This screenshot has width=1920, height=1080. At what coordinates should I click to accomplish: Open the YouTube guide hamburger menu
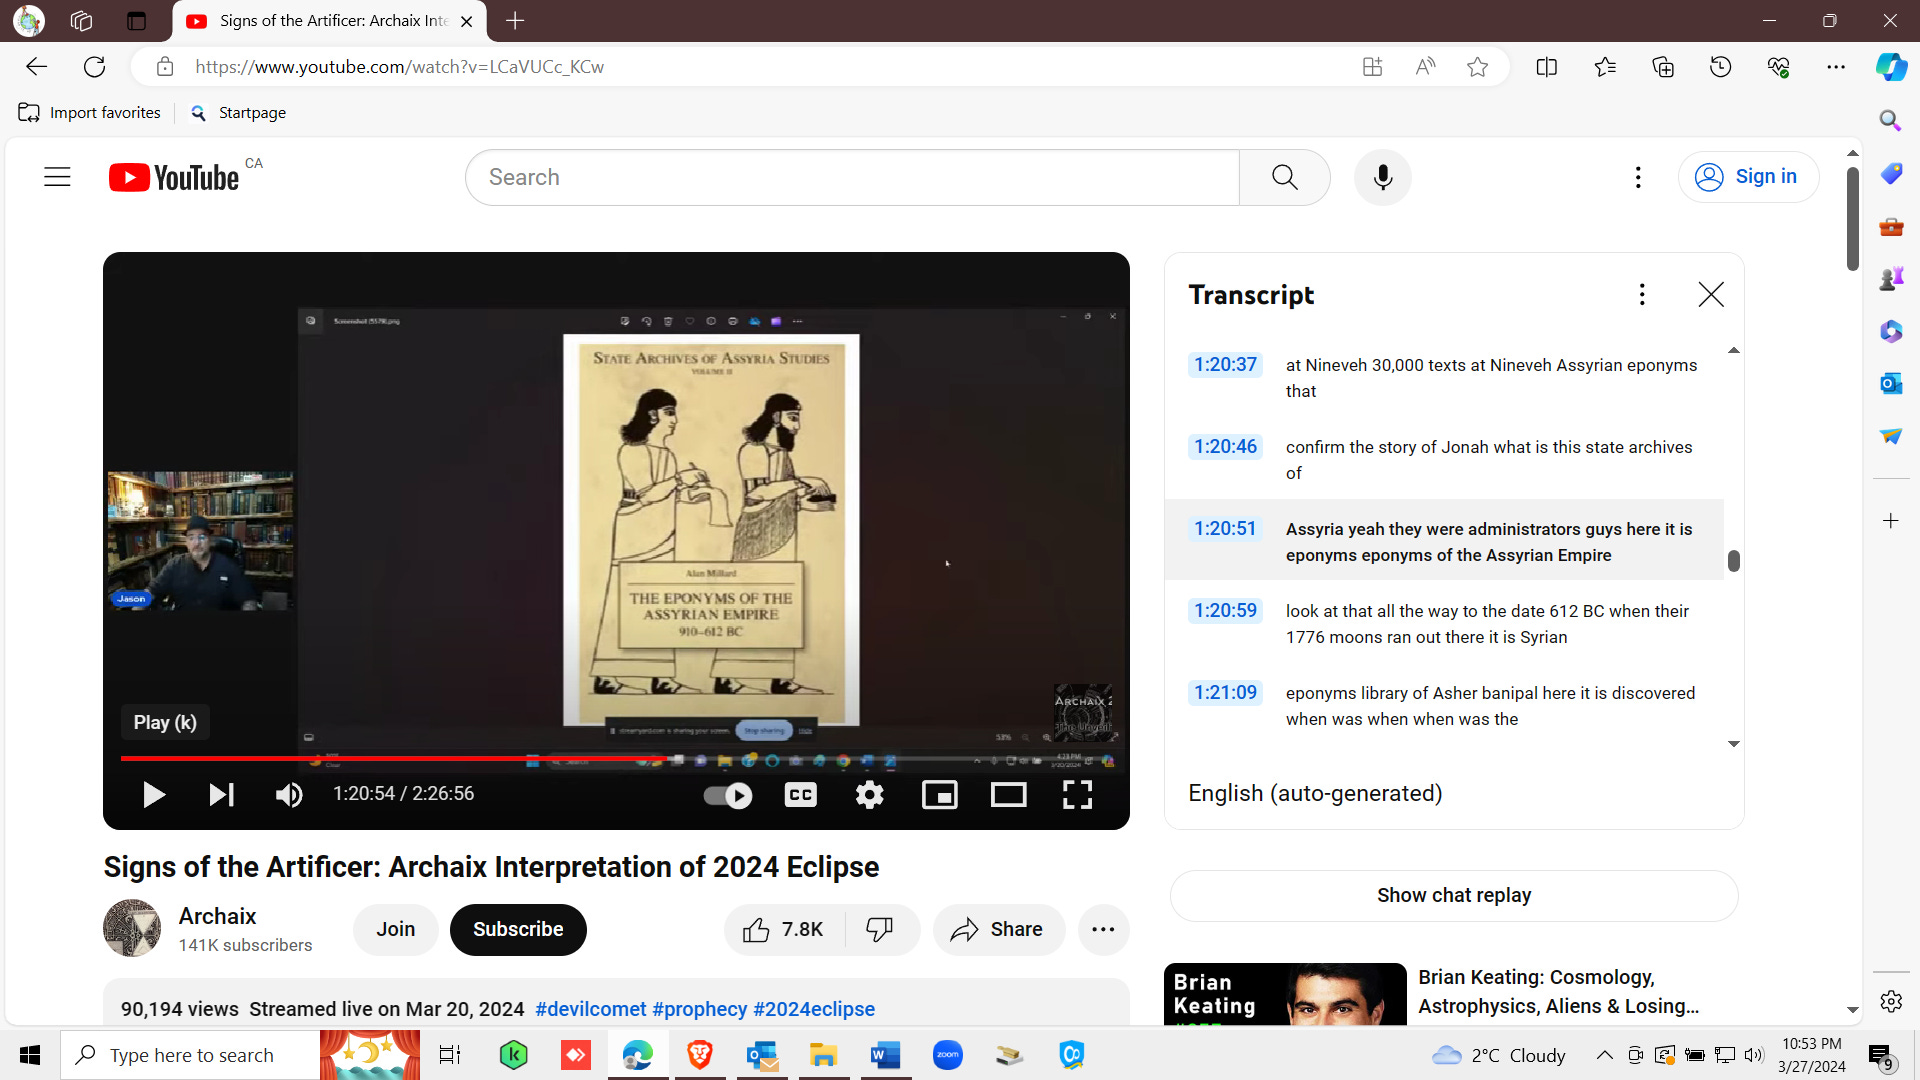[x=57, y=177]
